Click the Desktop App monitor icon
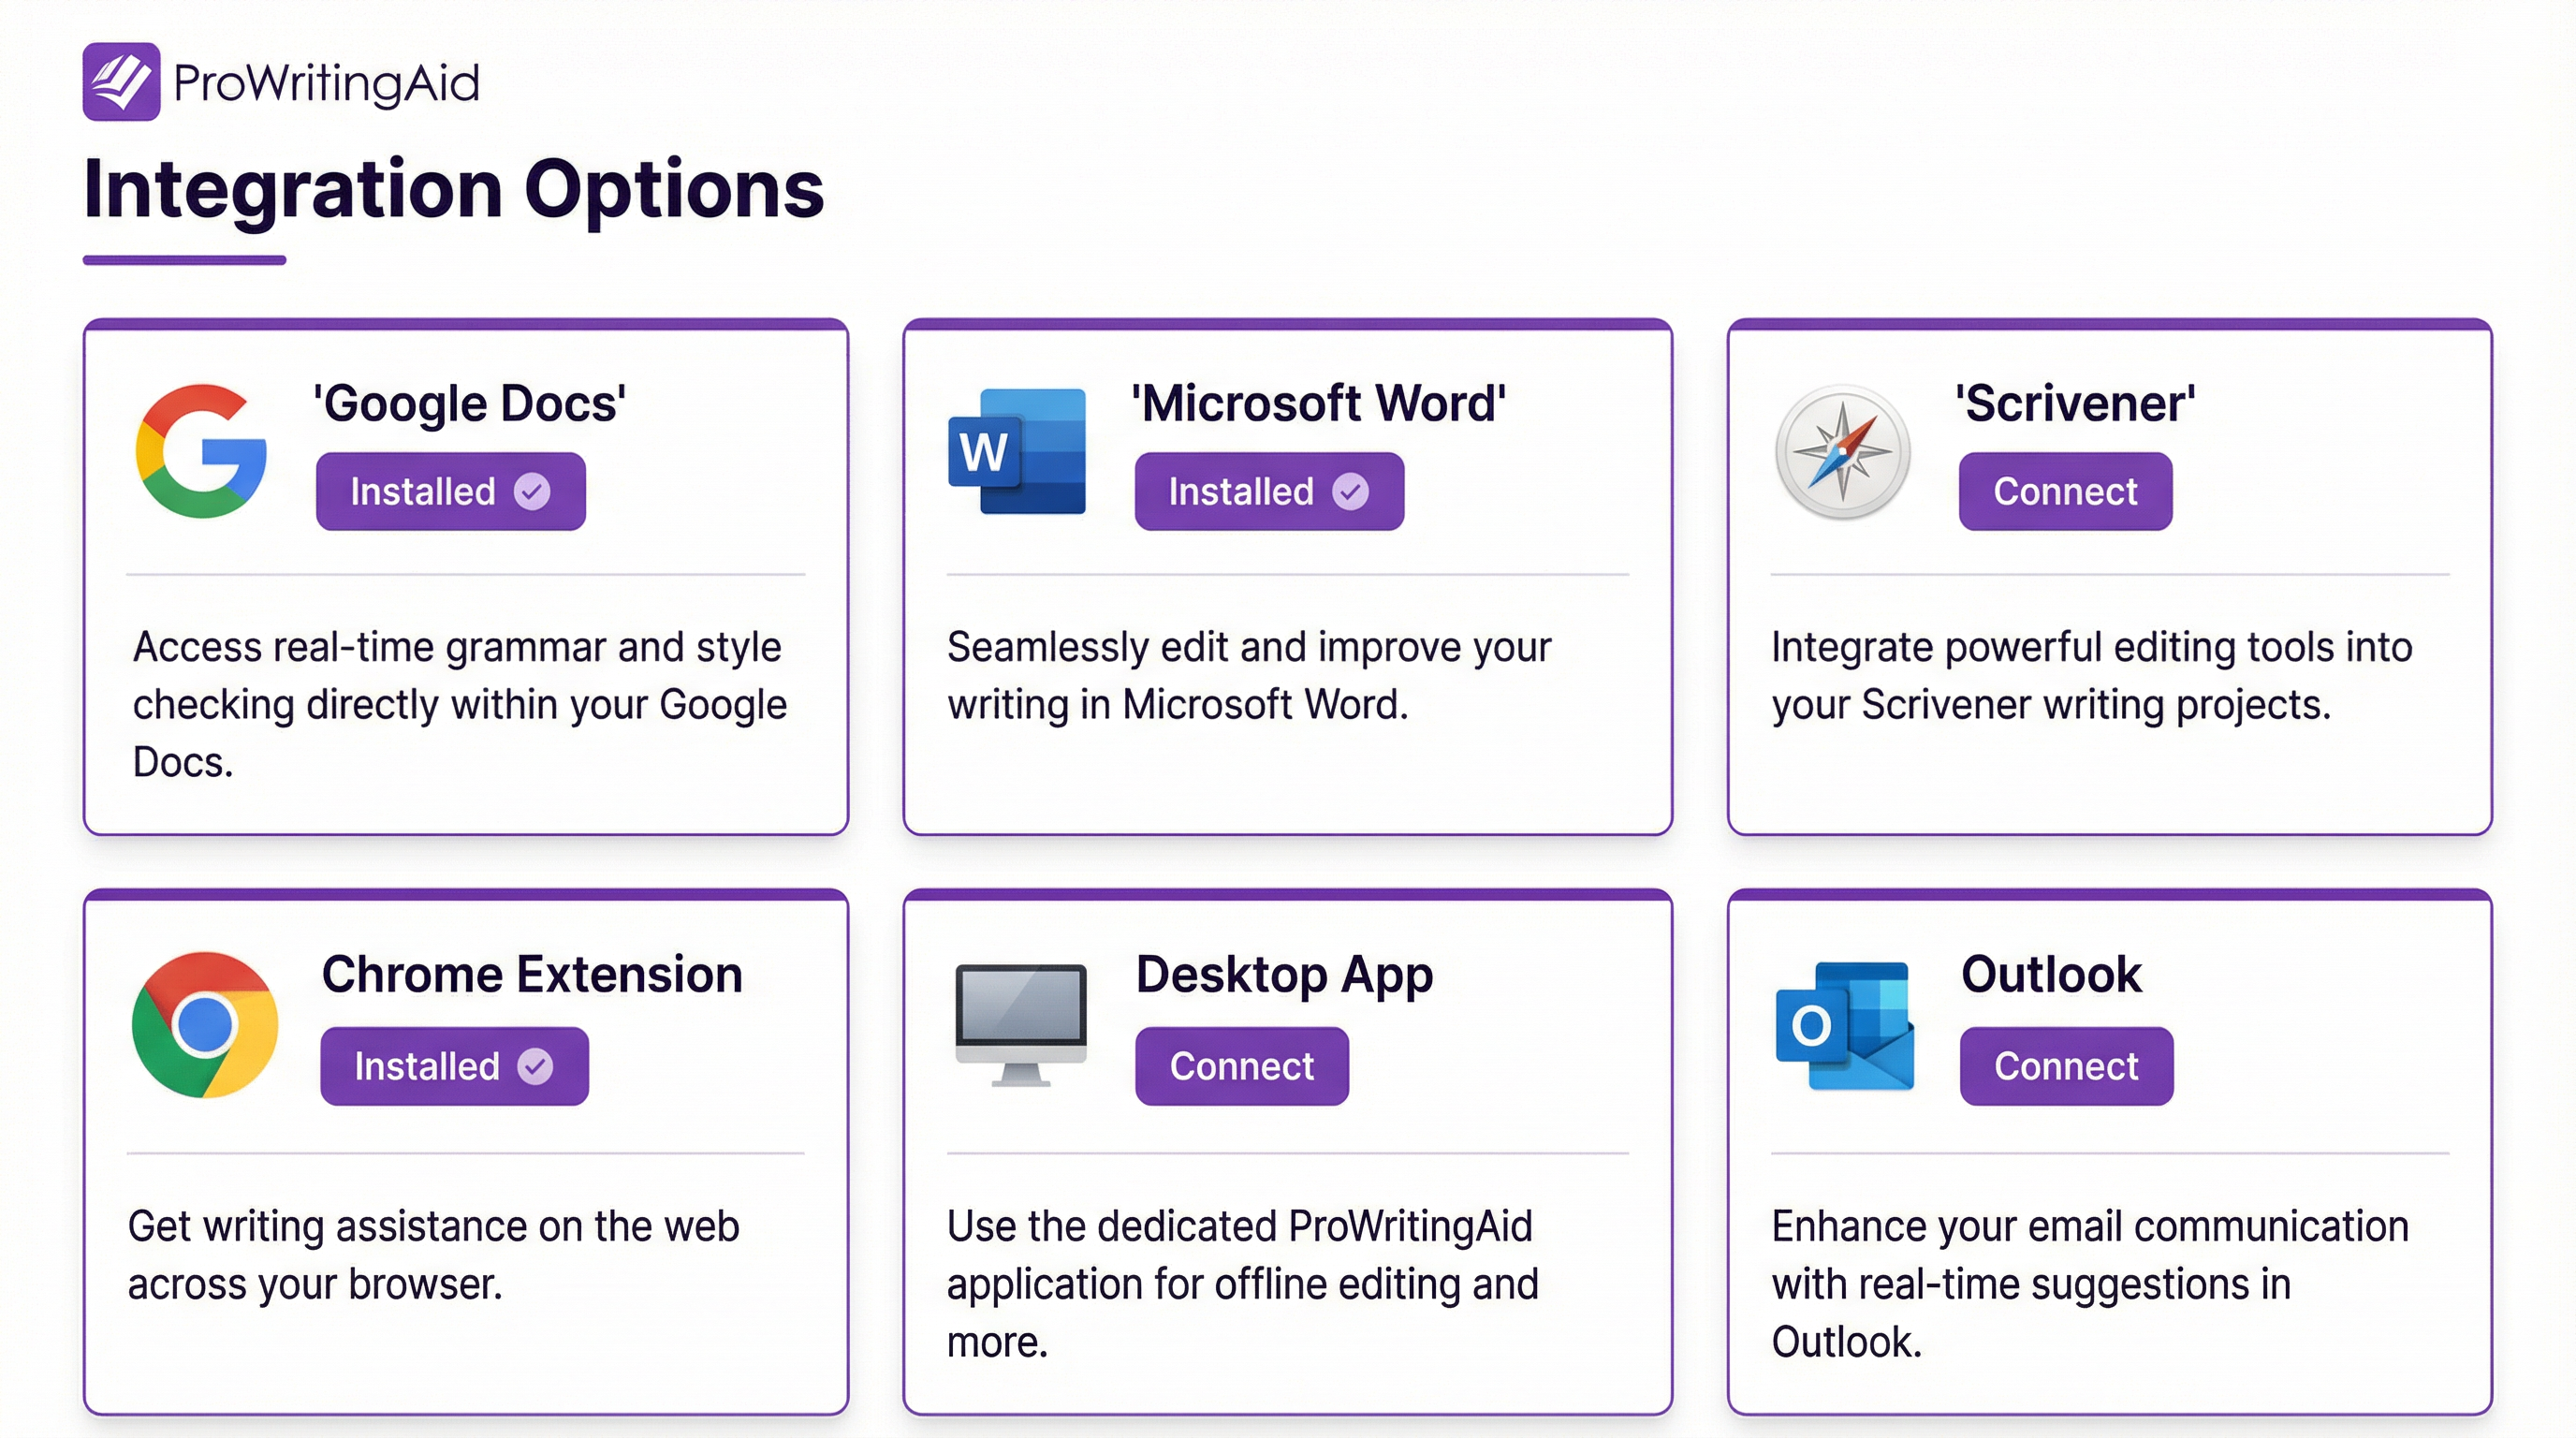The height and width of the screenshot is (1438, 2576). click(x=1021, y=1024)
